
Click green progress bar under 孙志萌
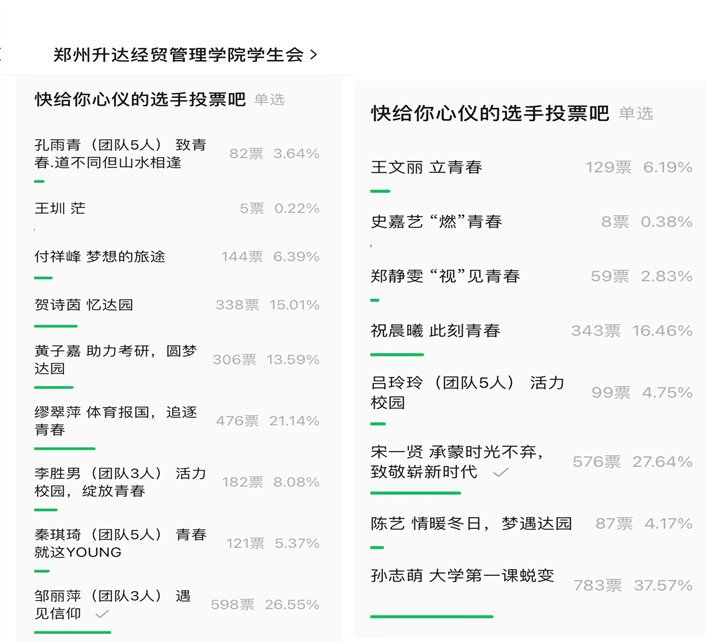[431, 616]
